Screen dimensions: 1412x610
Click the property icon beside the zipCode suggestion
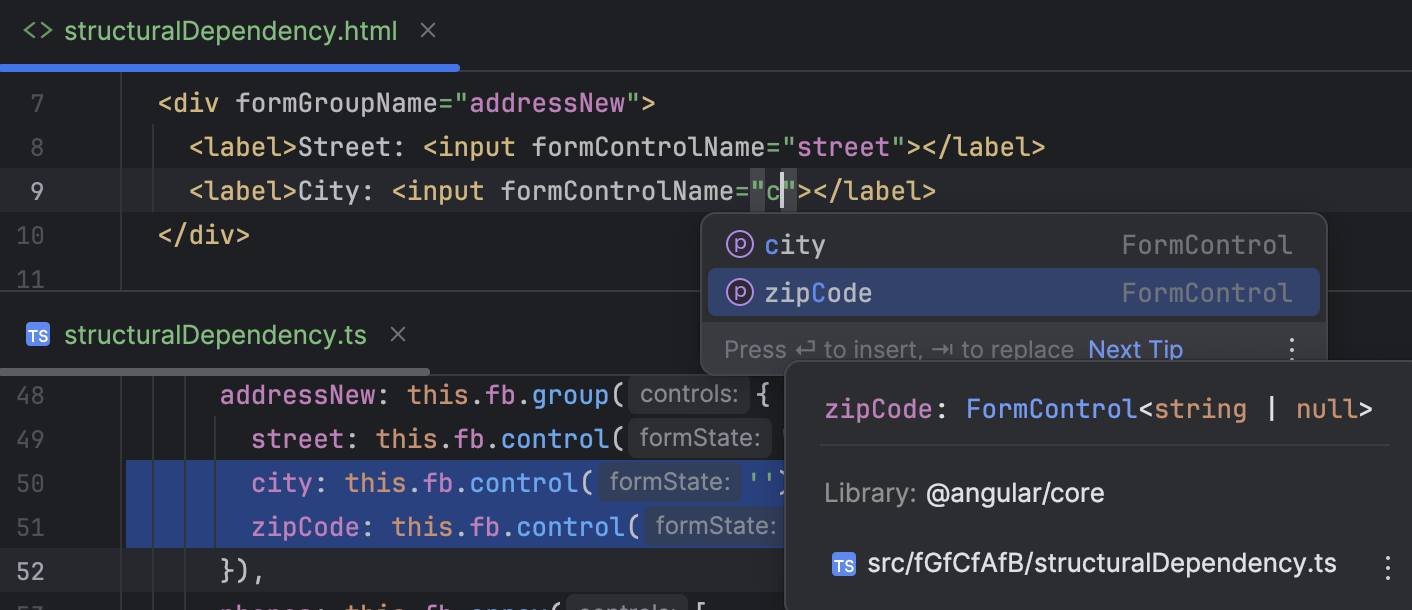click(x=740, y=292)
